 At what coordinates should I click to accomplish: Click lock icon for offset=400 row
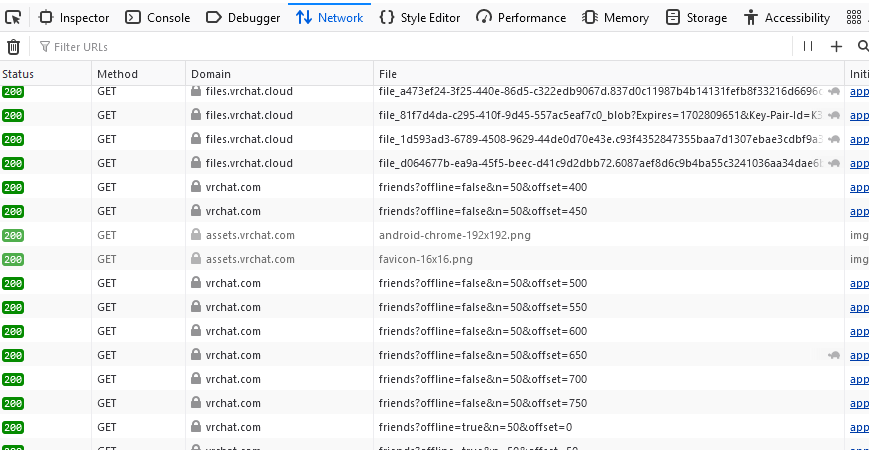coord(196,187)
